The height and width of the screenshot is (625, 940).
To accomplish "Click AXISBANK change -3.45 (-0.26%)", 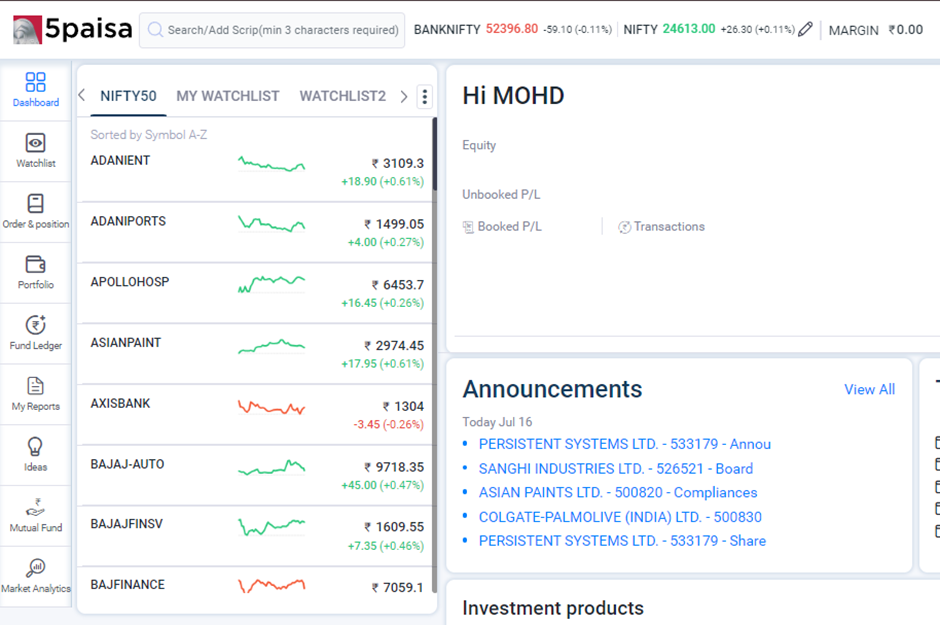I will pyautogui.click(x=388, y=424).
